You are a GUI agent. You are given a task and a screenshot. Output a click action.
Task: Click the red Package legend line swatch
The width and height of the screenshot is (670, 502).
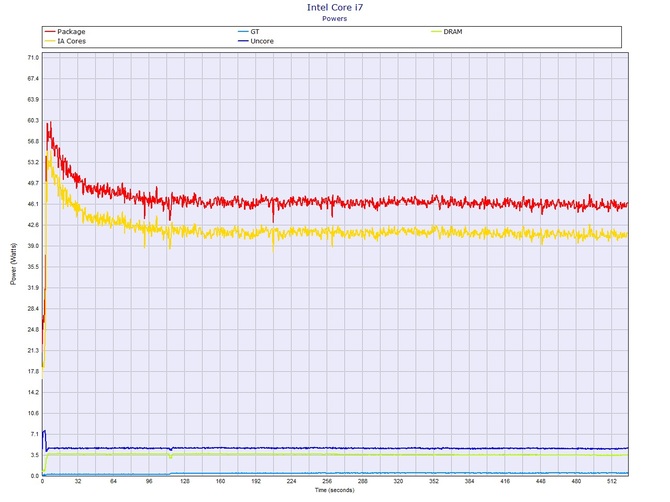50,32
